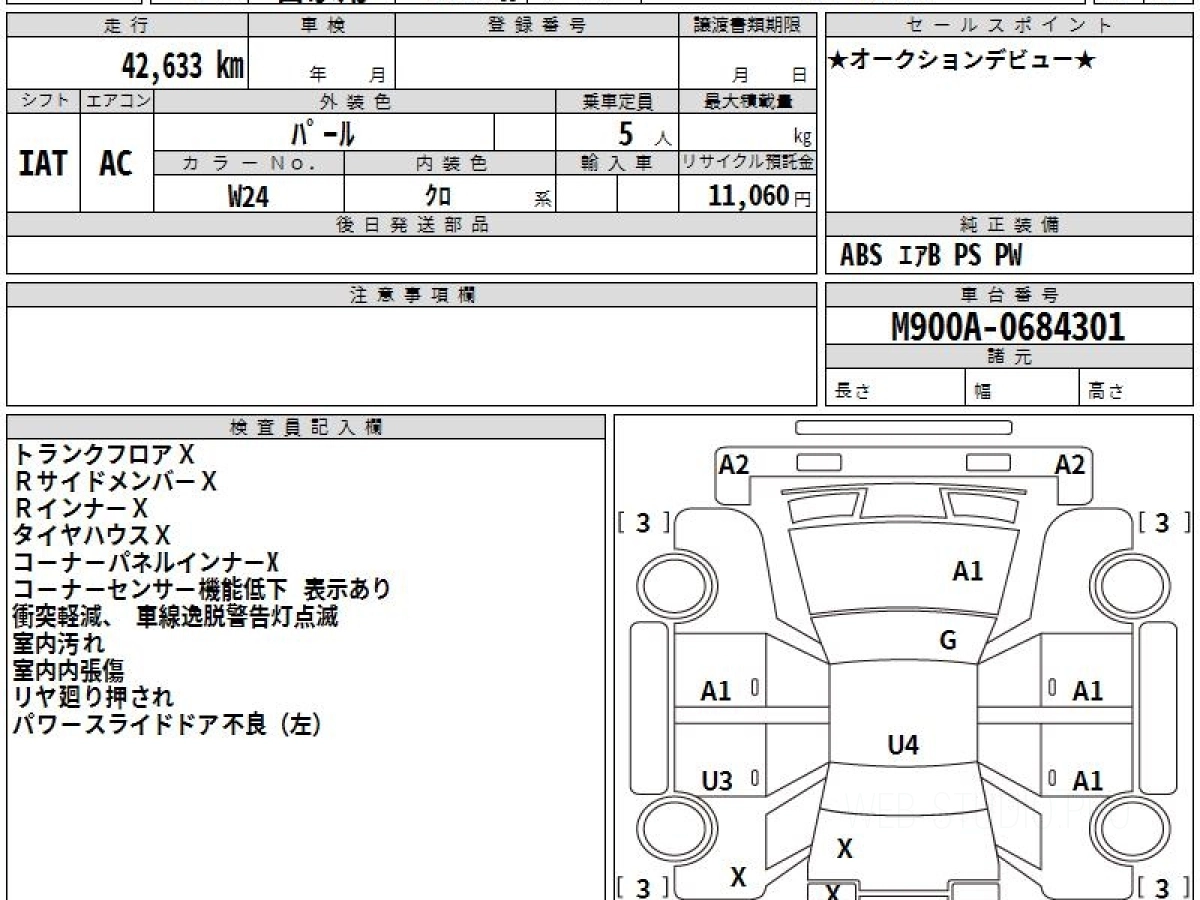Select the note 室内汚れ
This screenshot has height=900, width=1200.
click(58, 643)
